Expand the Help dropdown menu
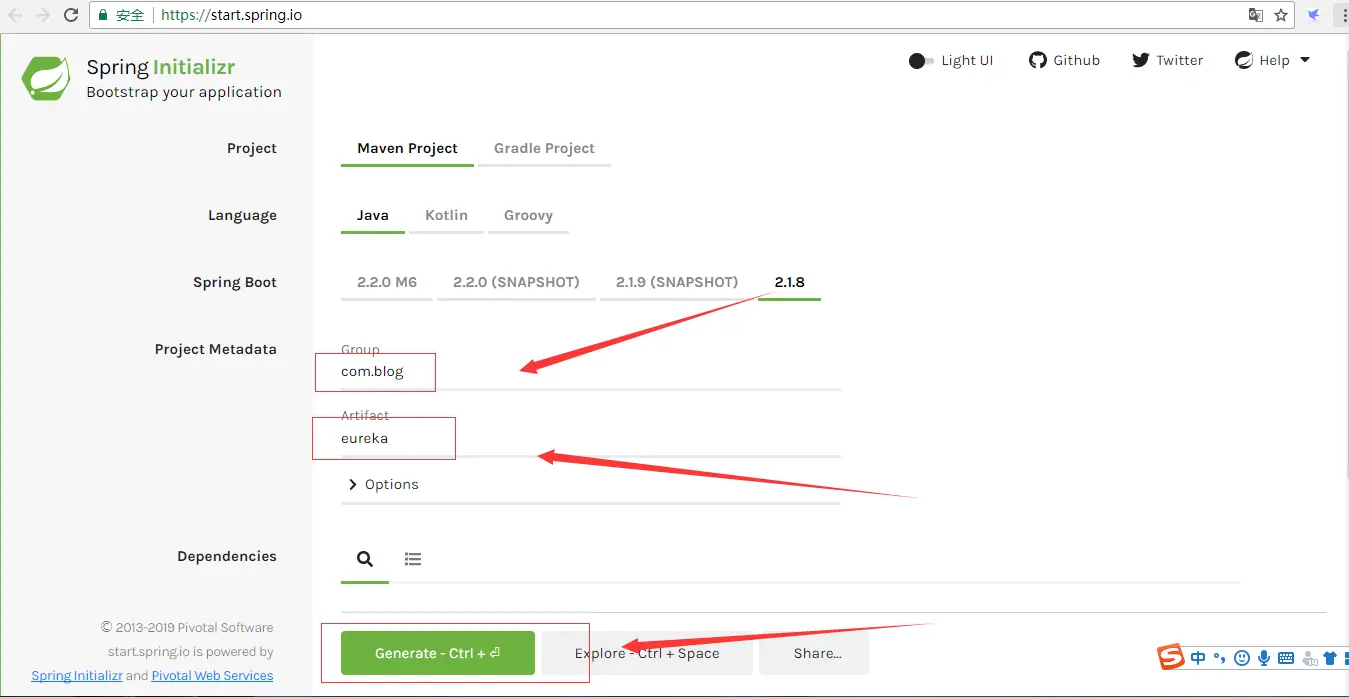 click(1272, 60)
